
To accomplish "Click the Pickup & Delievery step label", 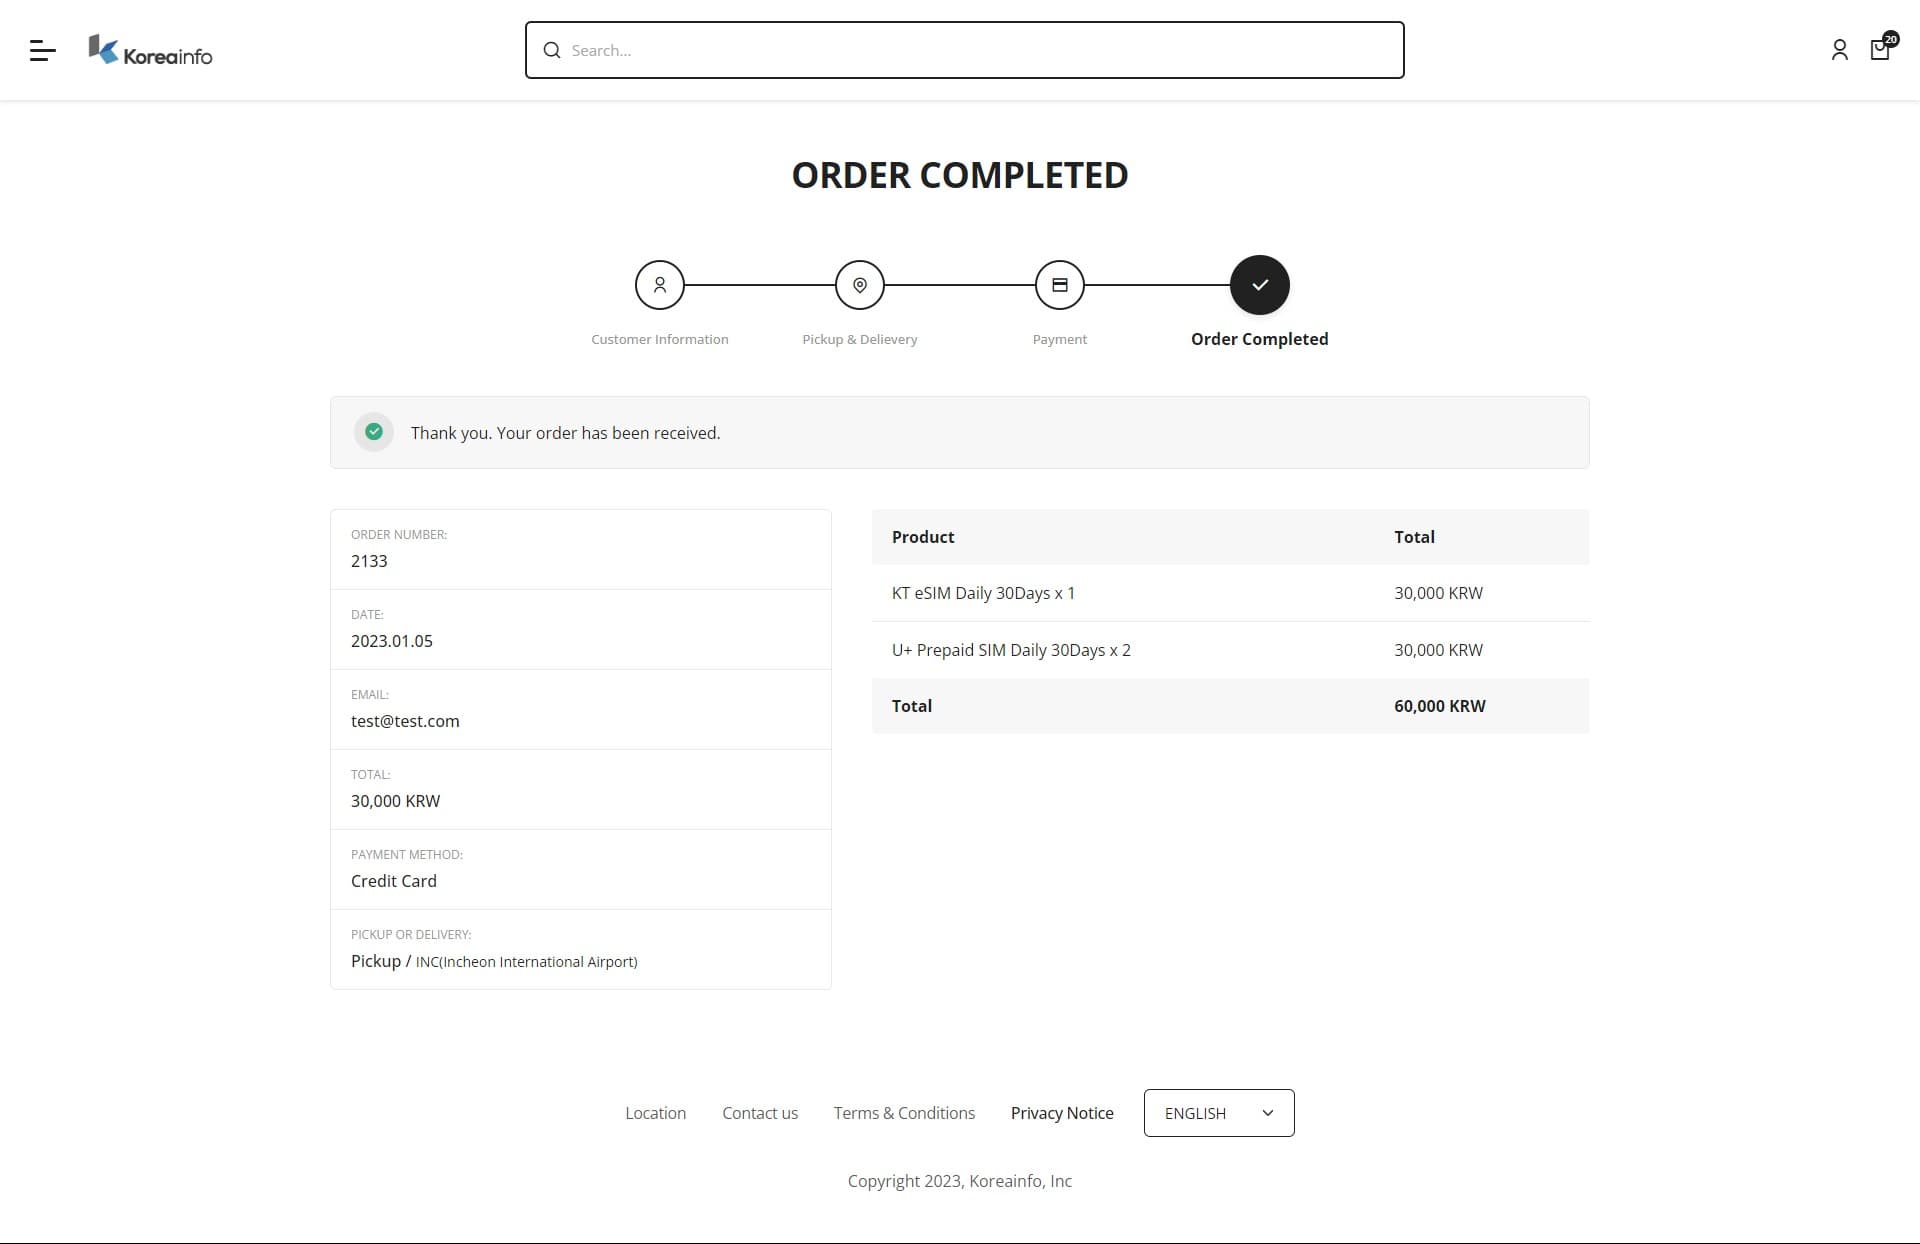I will (860, 340).
